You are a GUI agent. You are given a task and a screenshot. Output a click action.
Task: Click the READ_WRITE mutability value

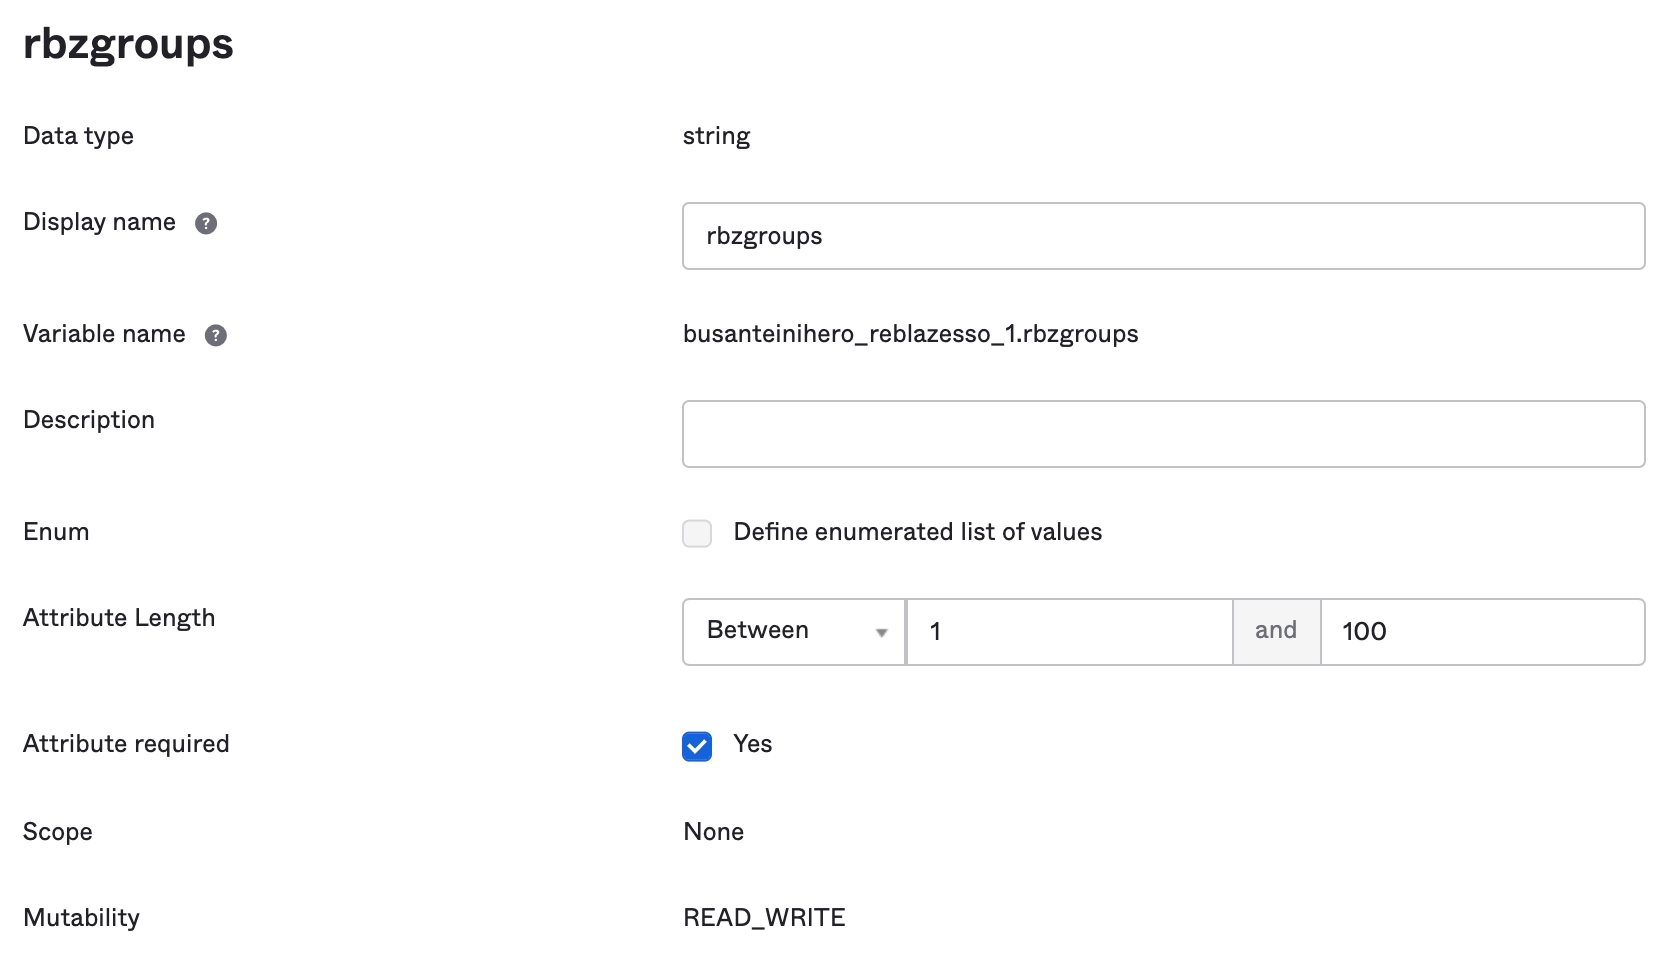pyautogui.click(x=764, y=918)
